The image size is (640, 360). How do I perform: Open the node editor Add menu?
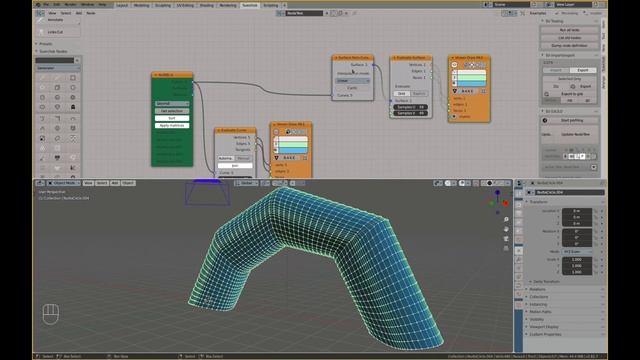(79, 13)
